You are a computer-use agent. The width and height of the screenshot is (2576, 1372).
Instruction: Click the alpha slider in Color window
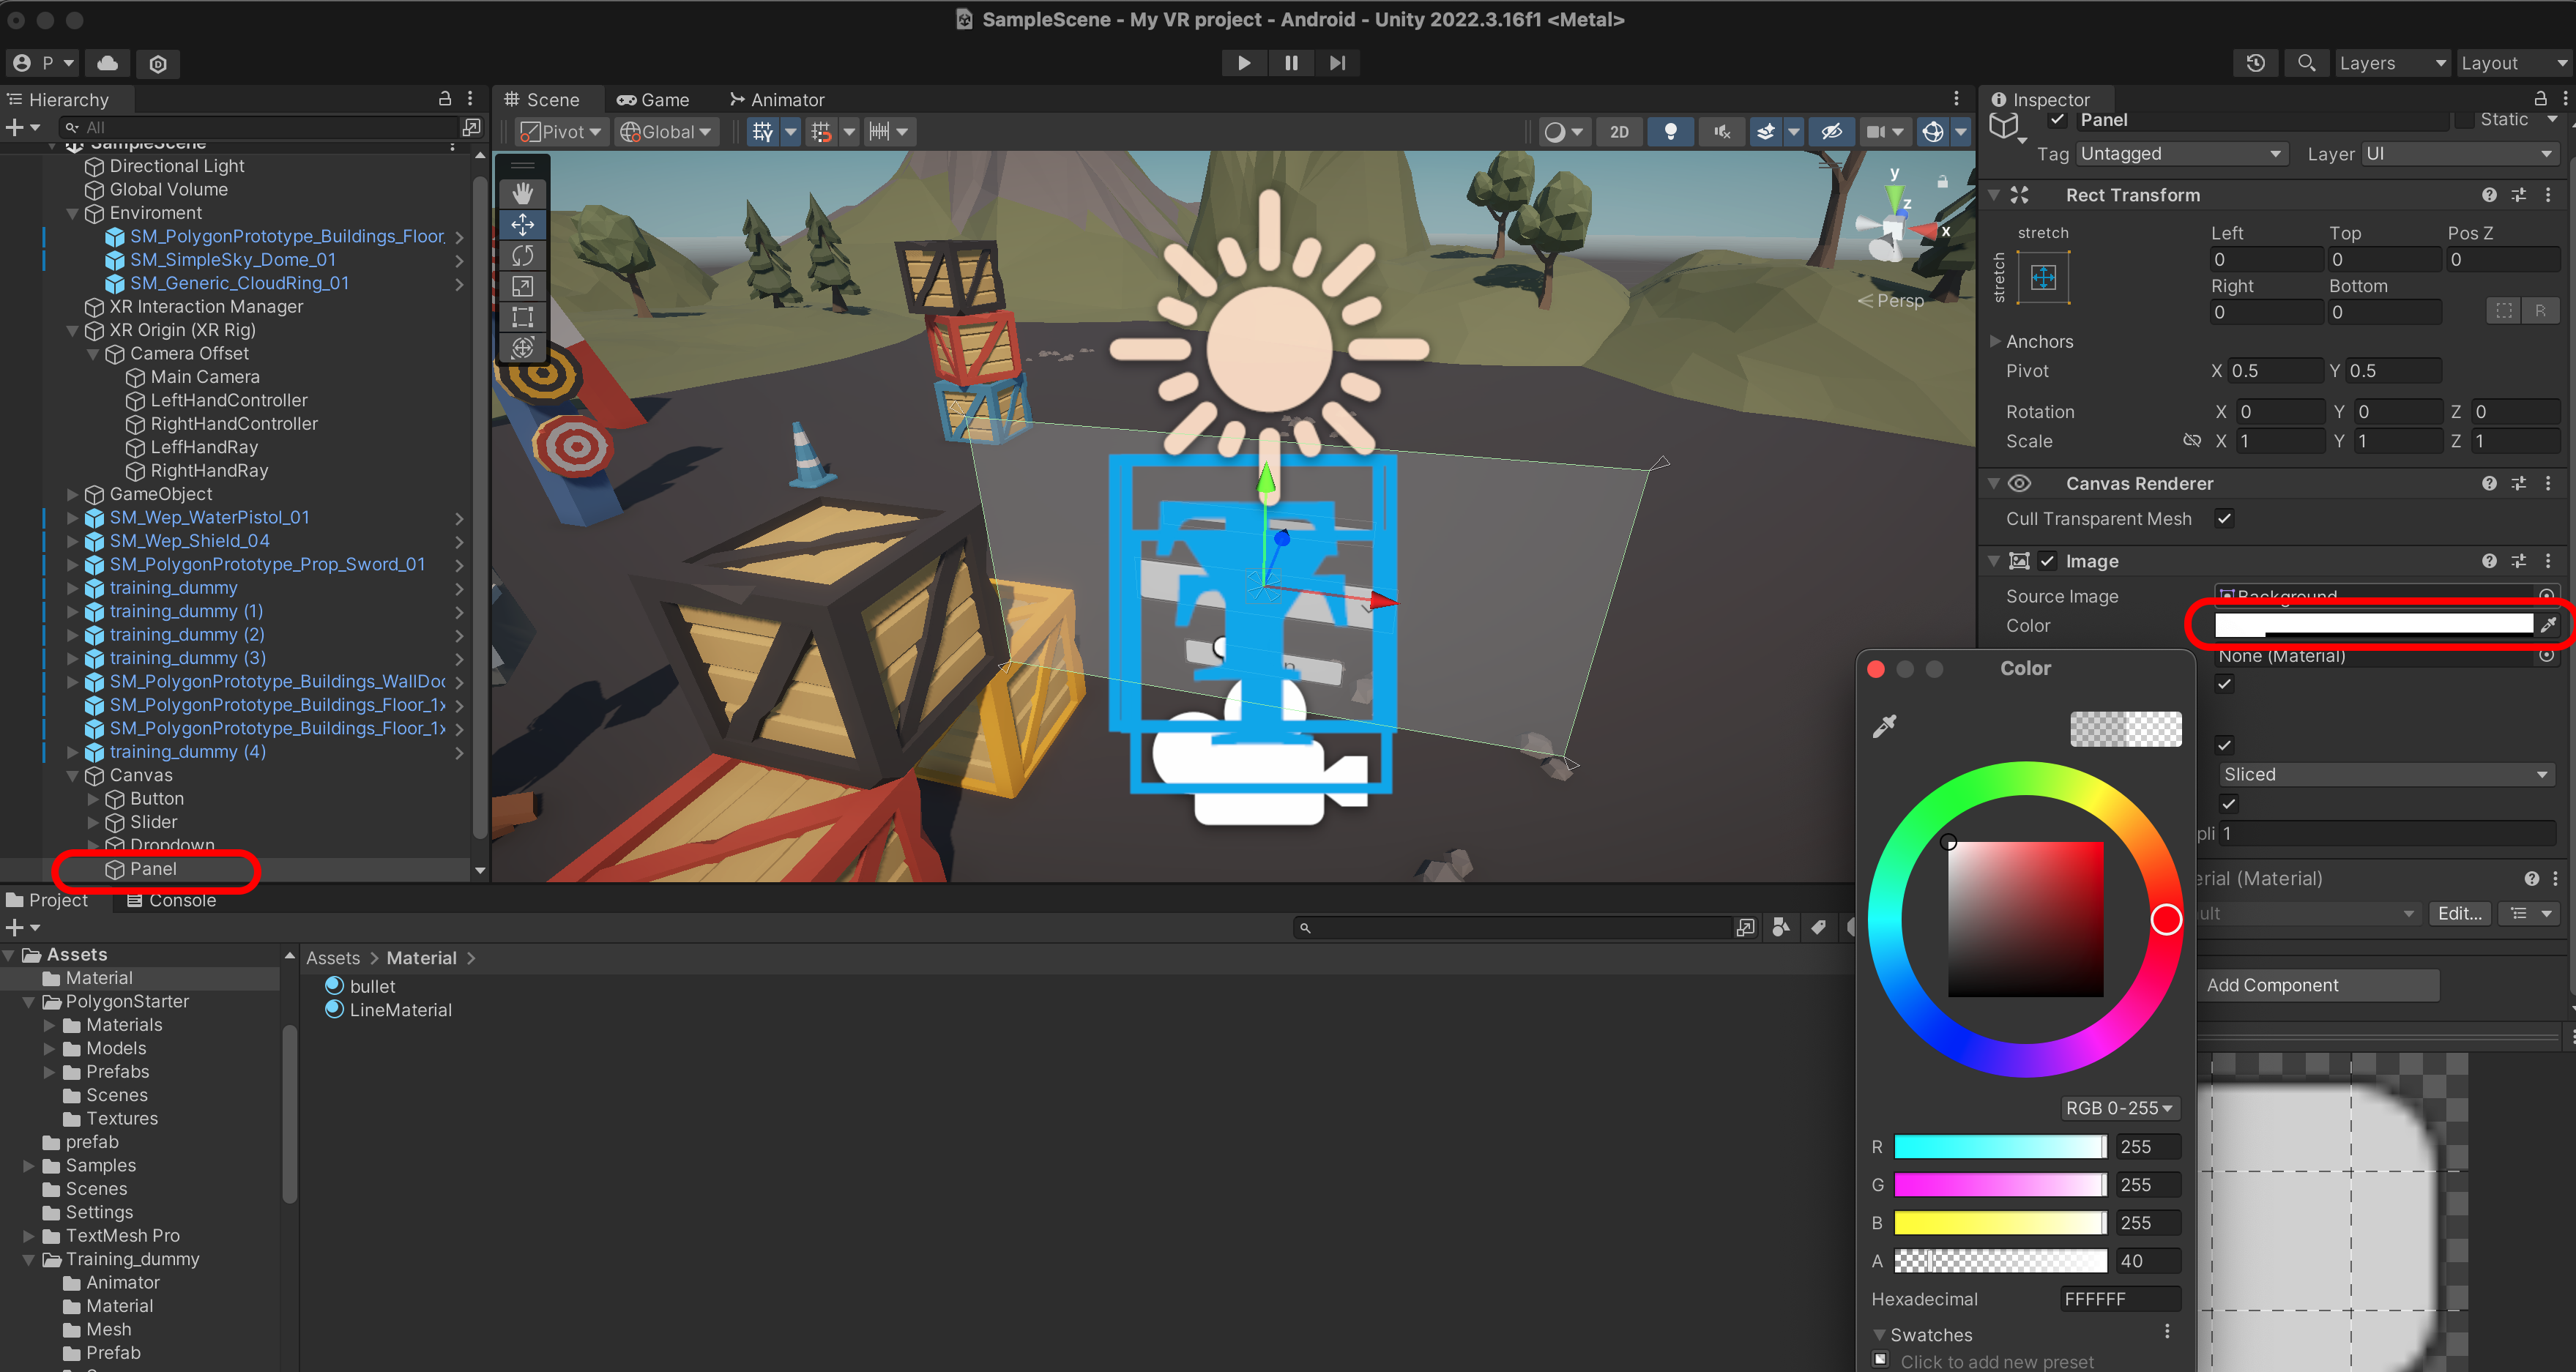[2000, 1261]
